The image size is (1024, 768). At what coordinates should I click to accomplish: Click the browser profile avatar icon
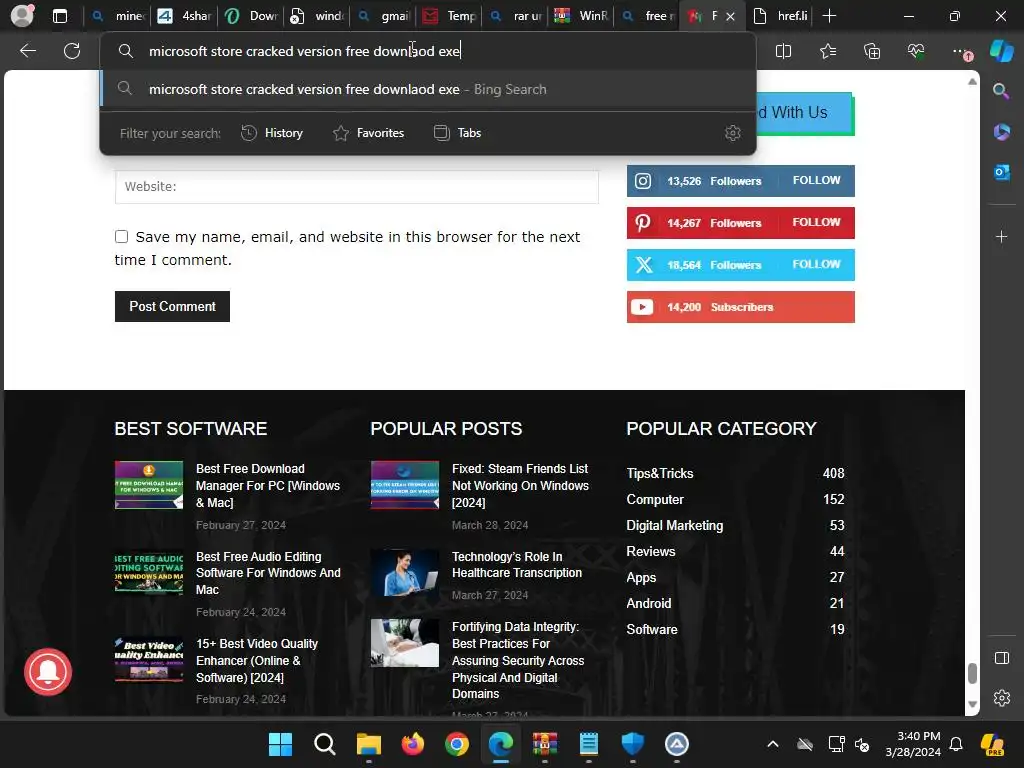pos(22,16)
